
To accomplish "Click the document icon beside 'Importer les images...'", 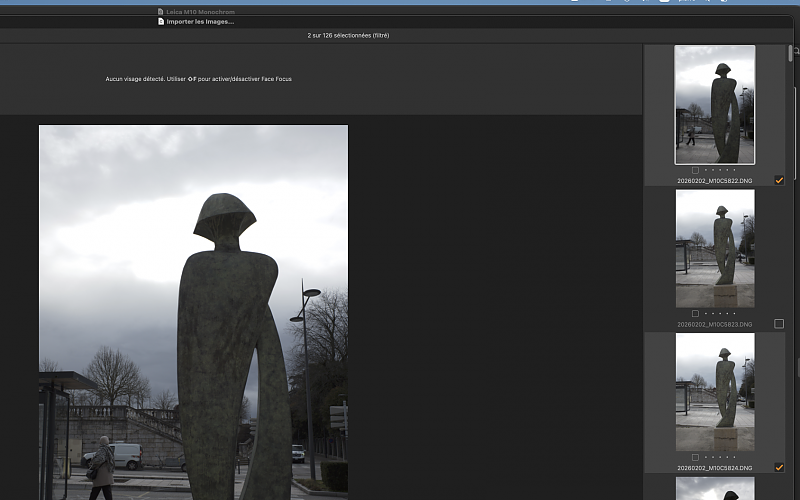I will (161, 21).
